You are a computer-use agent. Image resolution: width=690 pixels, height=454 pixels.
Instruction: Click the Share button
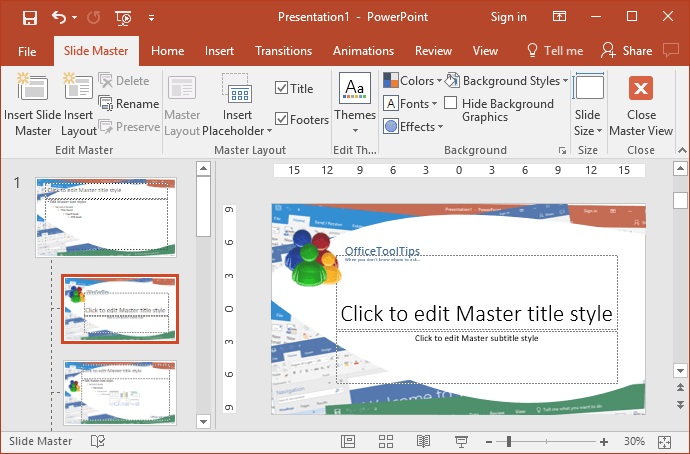(627, 51)
